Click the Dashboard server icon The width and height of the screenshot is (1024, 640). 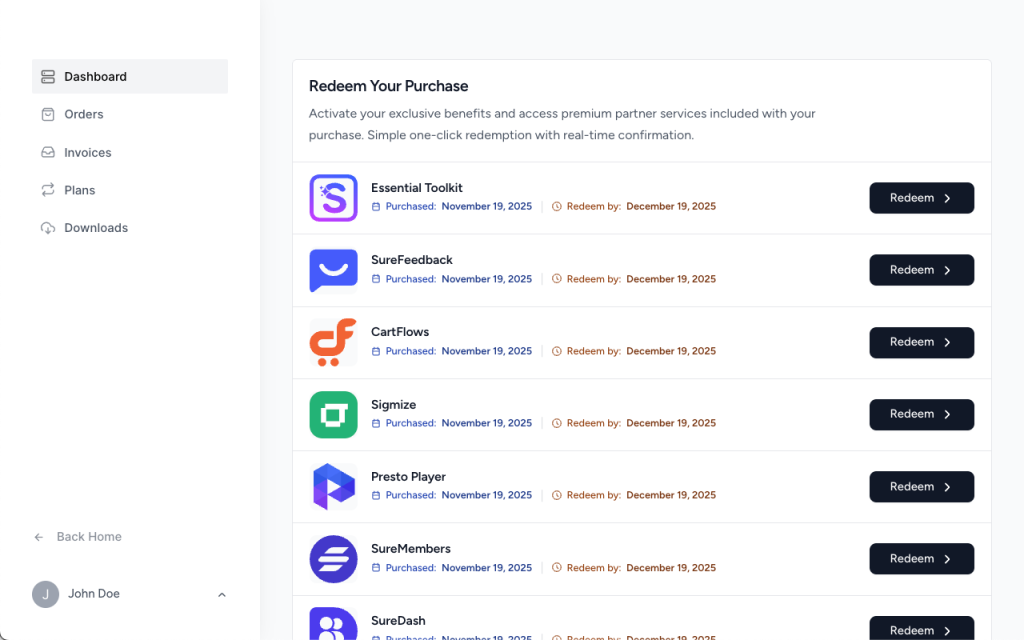(48, 76)
